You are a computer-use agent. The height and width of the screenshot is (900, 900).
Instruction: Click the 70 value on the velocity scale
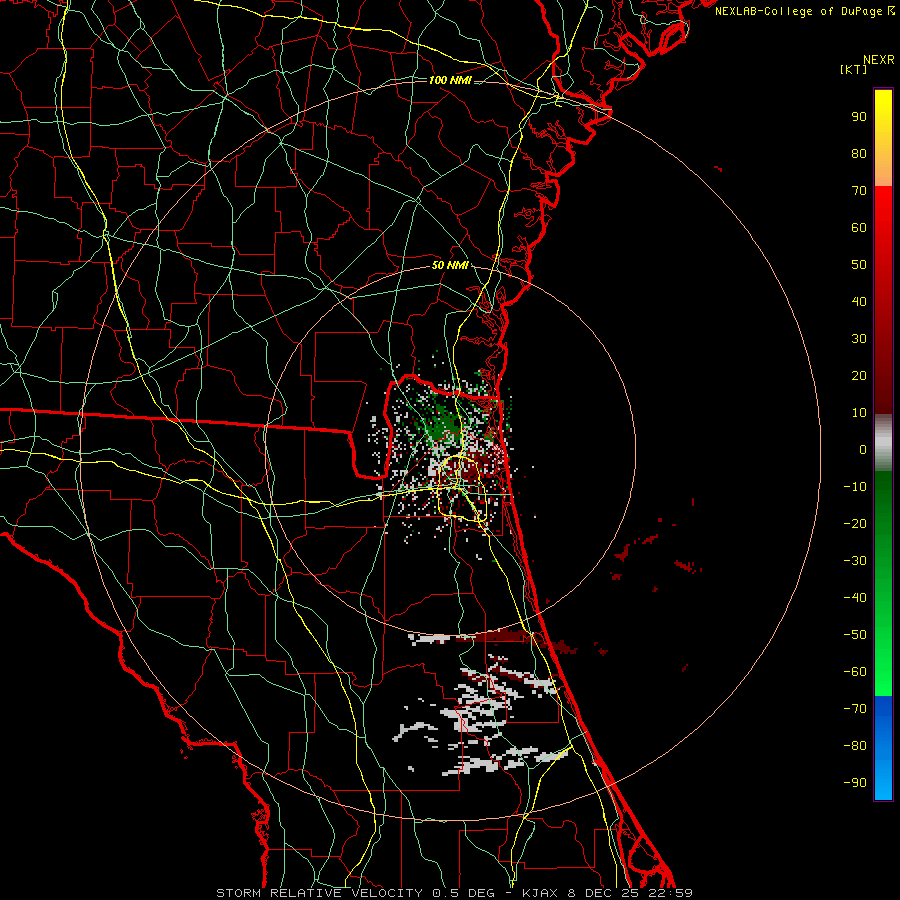(x=859, y=191)
